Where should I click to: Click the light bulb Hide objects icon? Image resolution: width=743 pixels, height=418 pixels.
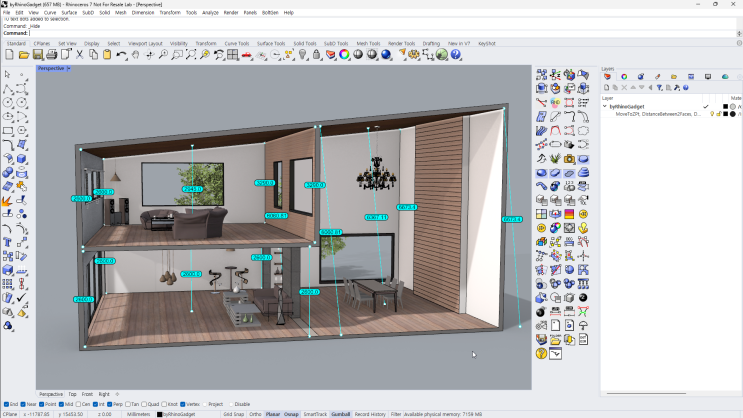[303, 55]
